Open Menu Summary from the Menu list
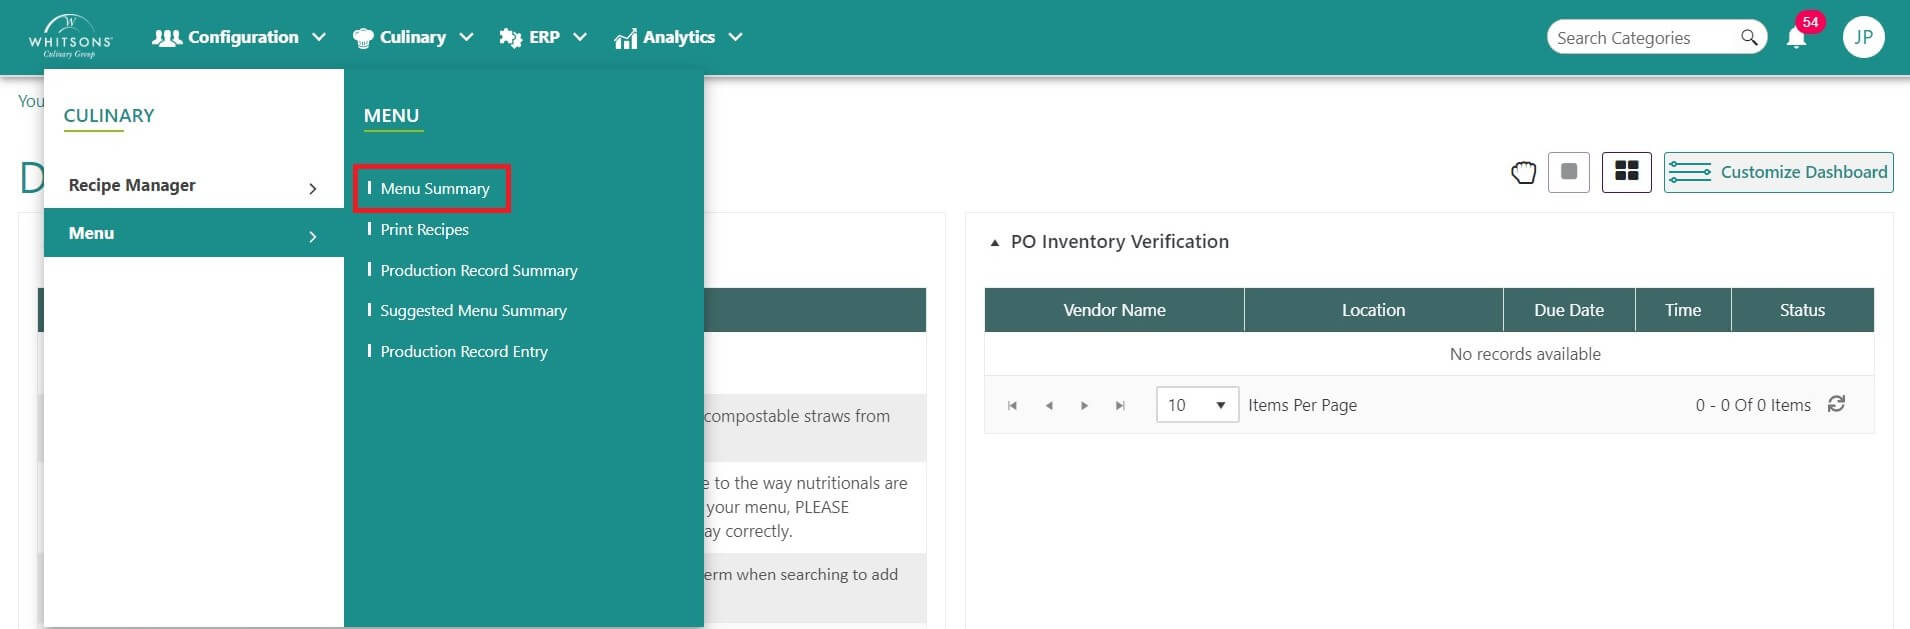The height and width of the screenshot is (629, 1910). pyautogui.click(x=434, y=188)
